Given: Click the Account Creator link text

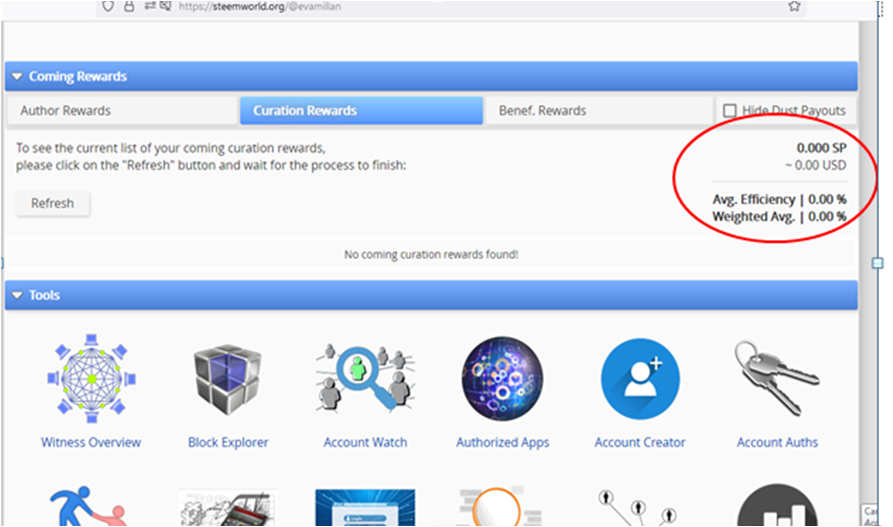Looking at the screenshot, I should pos(640,442).
